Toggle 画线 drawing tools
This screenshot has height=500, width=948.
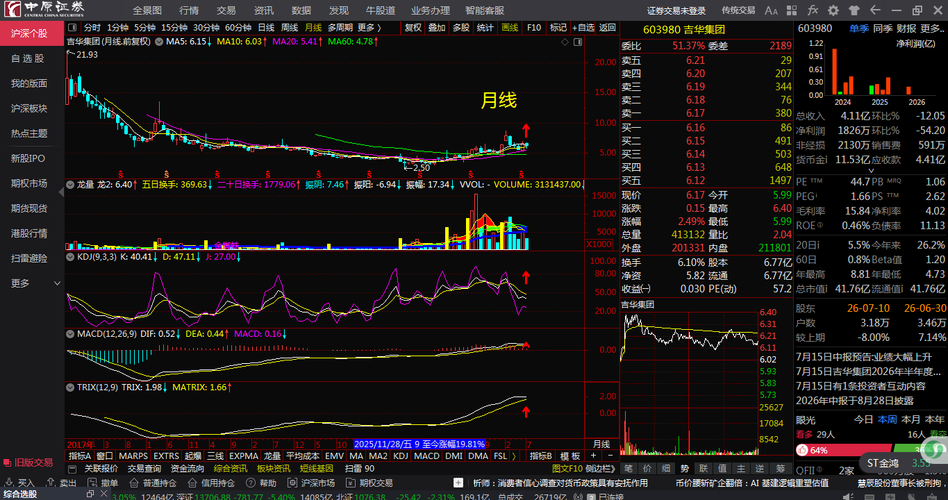coord(510,28)
